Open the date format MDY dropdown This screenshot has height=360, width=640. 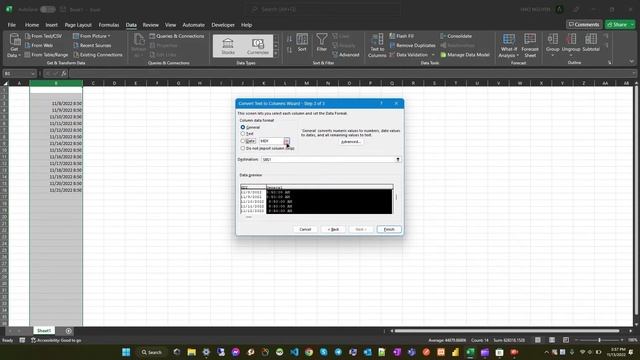click(x=287, y=141)
